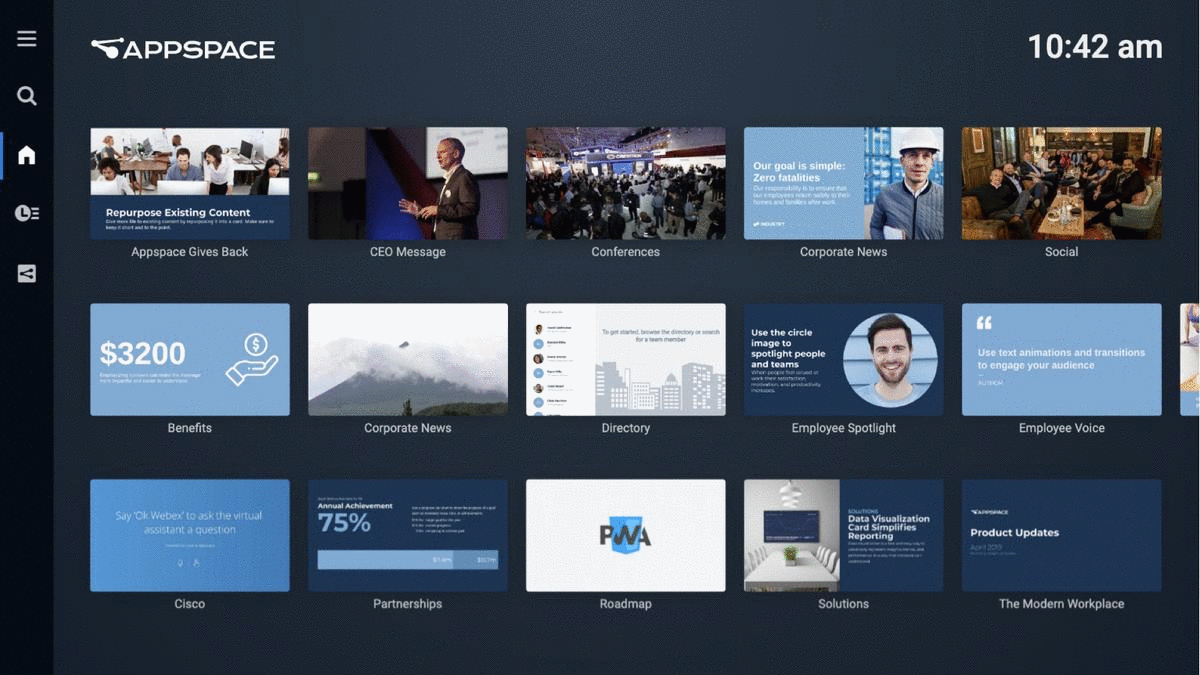
Task: Open the PWA Roadmap thumbnail
Action: tap(626, 535)
